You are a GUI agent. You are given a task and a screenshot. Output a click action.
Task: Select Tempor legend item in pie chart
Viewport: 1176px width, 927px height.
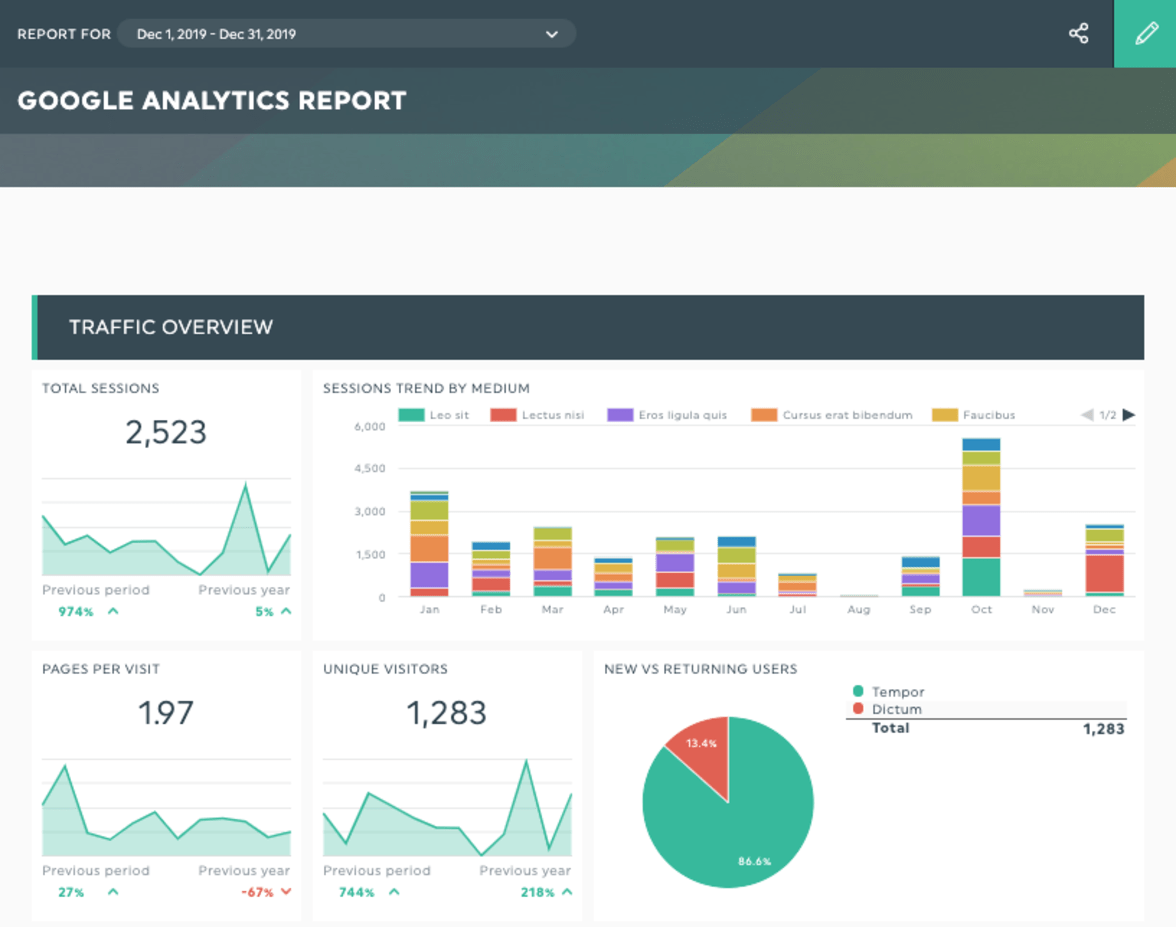[x=889, y=692]
